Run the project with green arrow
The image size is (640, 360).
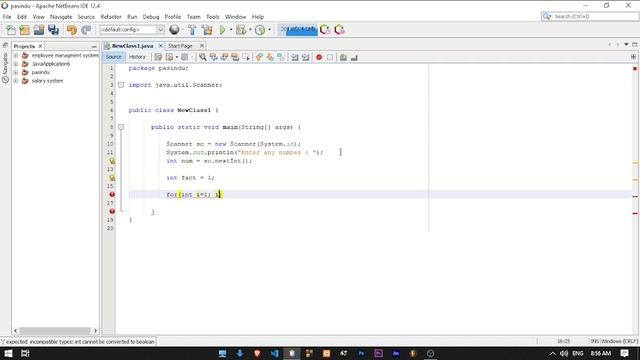(x=222, y=30)
